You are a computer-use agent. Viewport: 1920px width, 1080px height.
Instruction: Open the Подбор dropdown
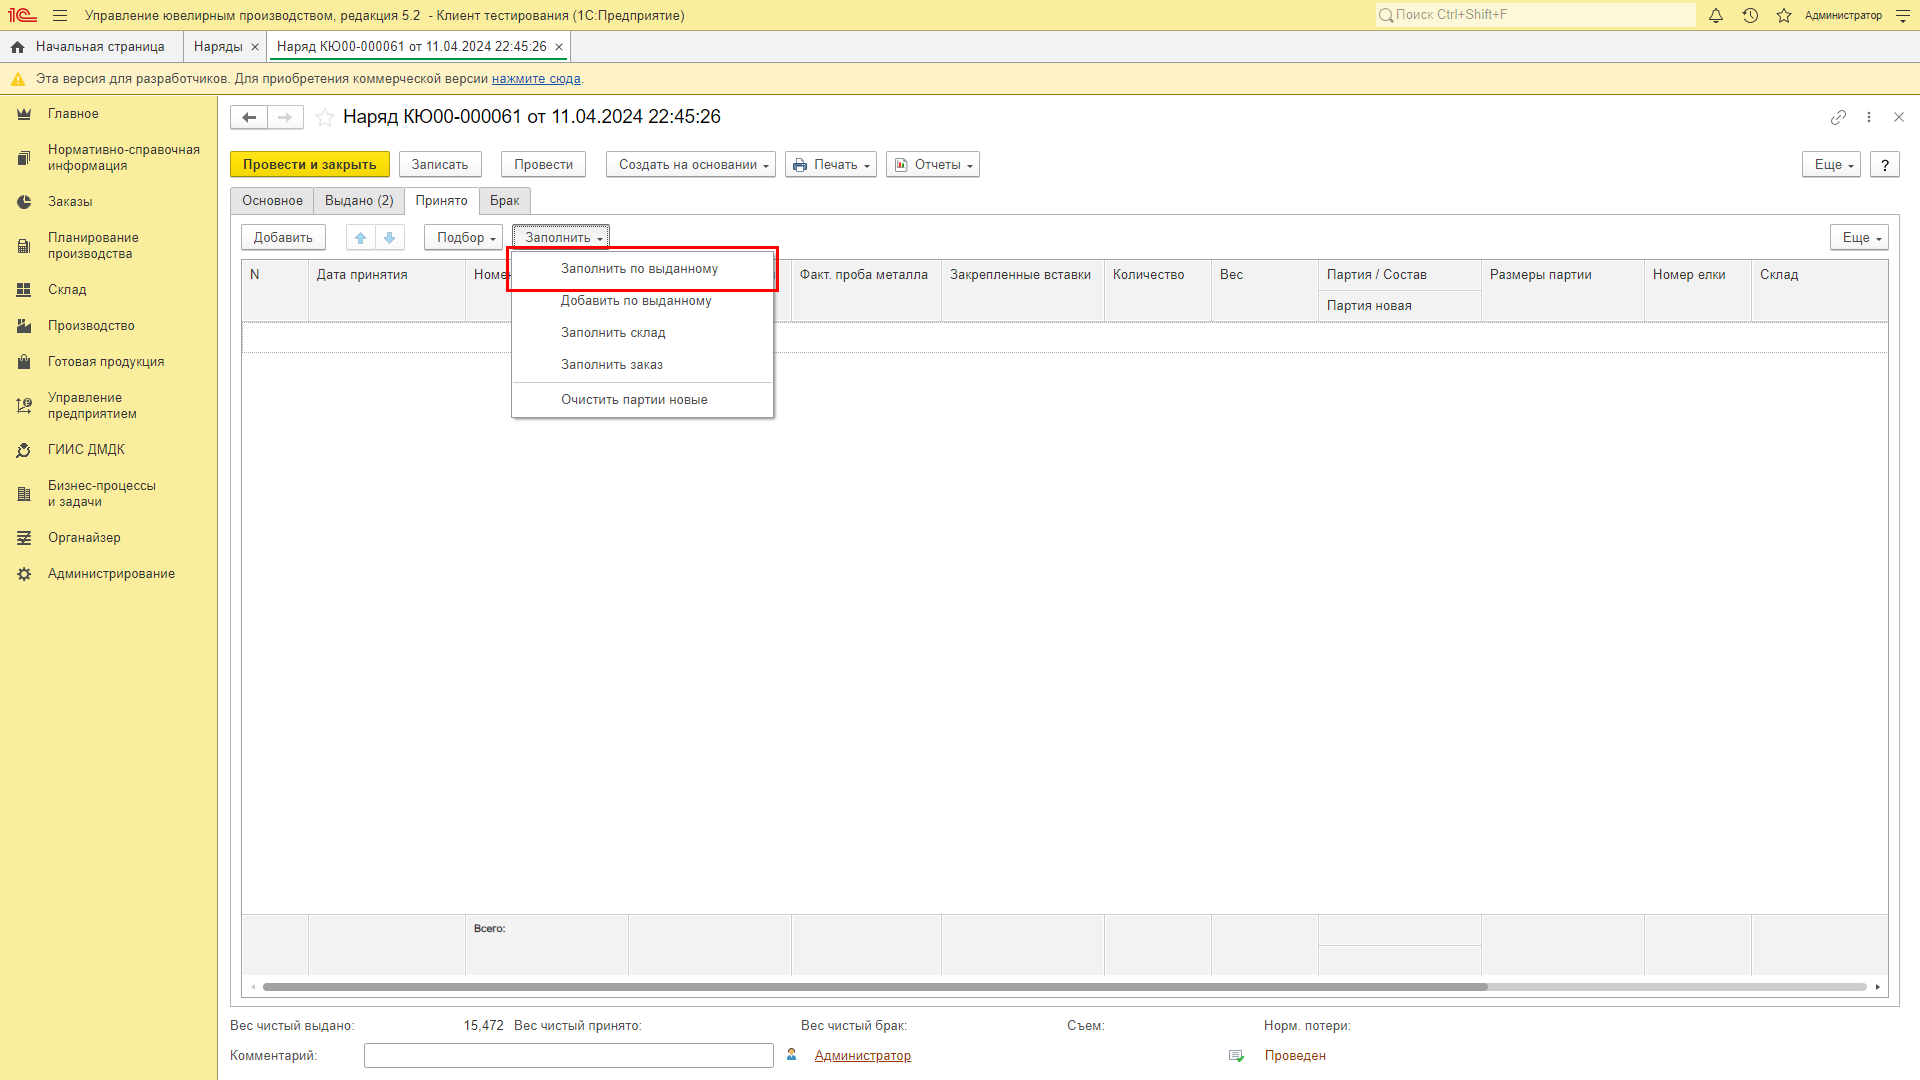point(464,238)
